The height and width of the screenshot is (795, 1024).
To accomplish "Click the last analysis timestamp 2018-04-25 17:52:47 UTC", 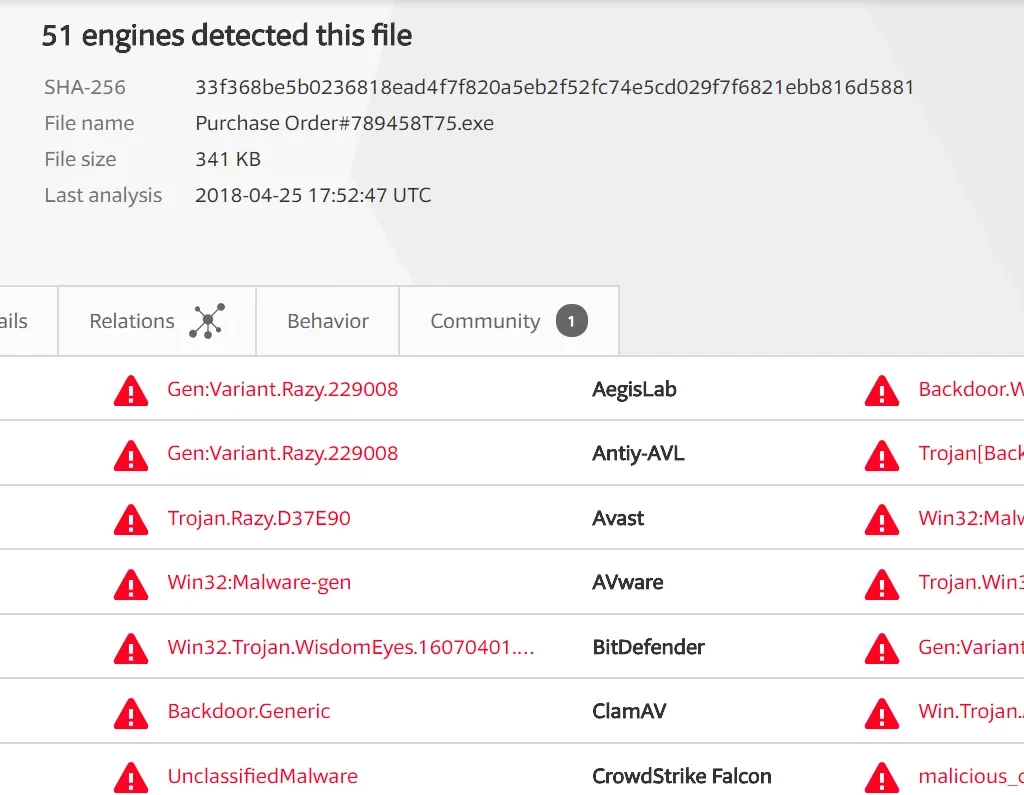I will [313, 195].
